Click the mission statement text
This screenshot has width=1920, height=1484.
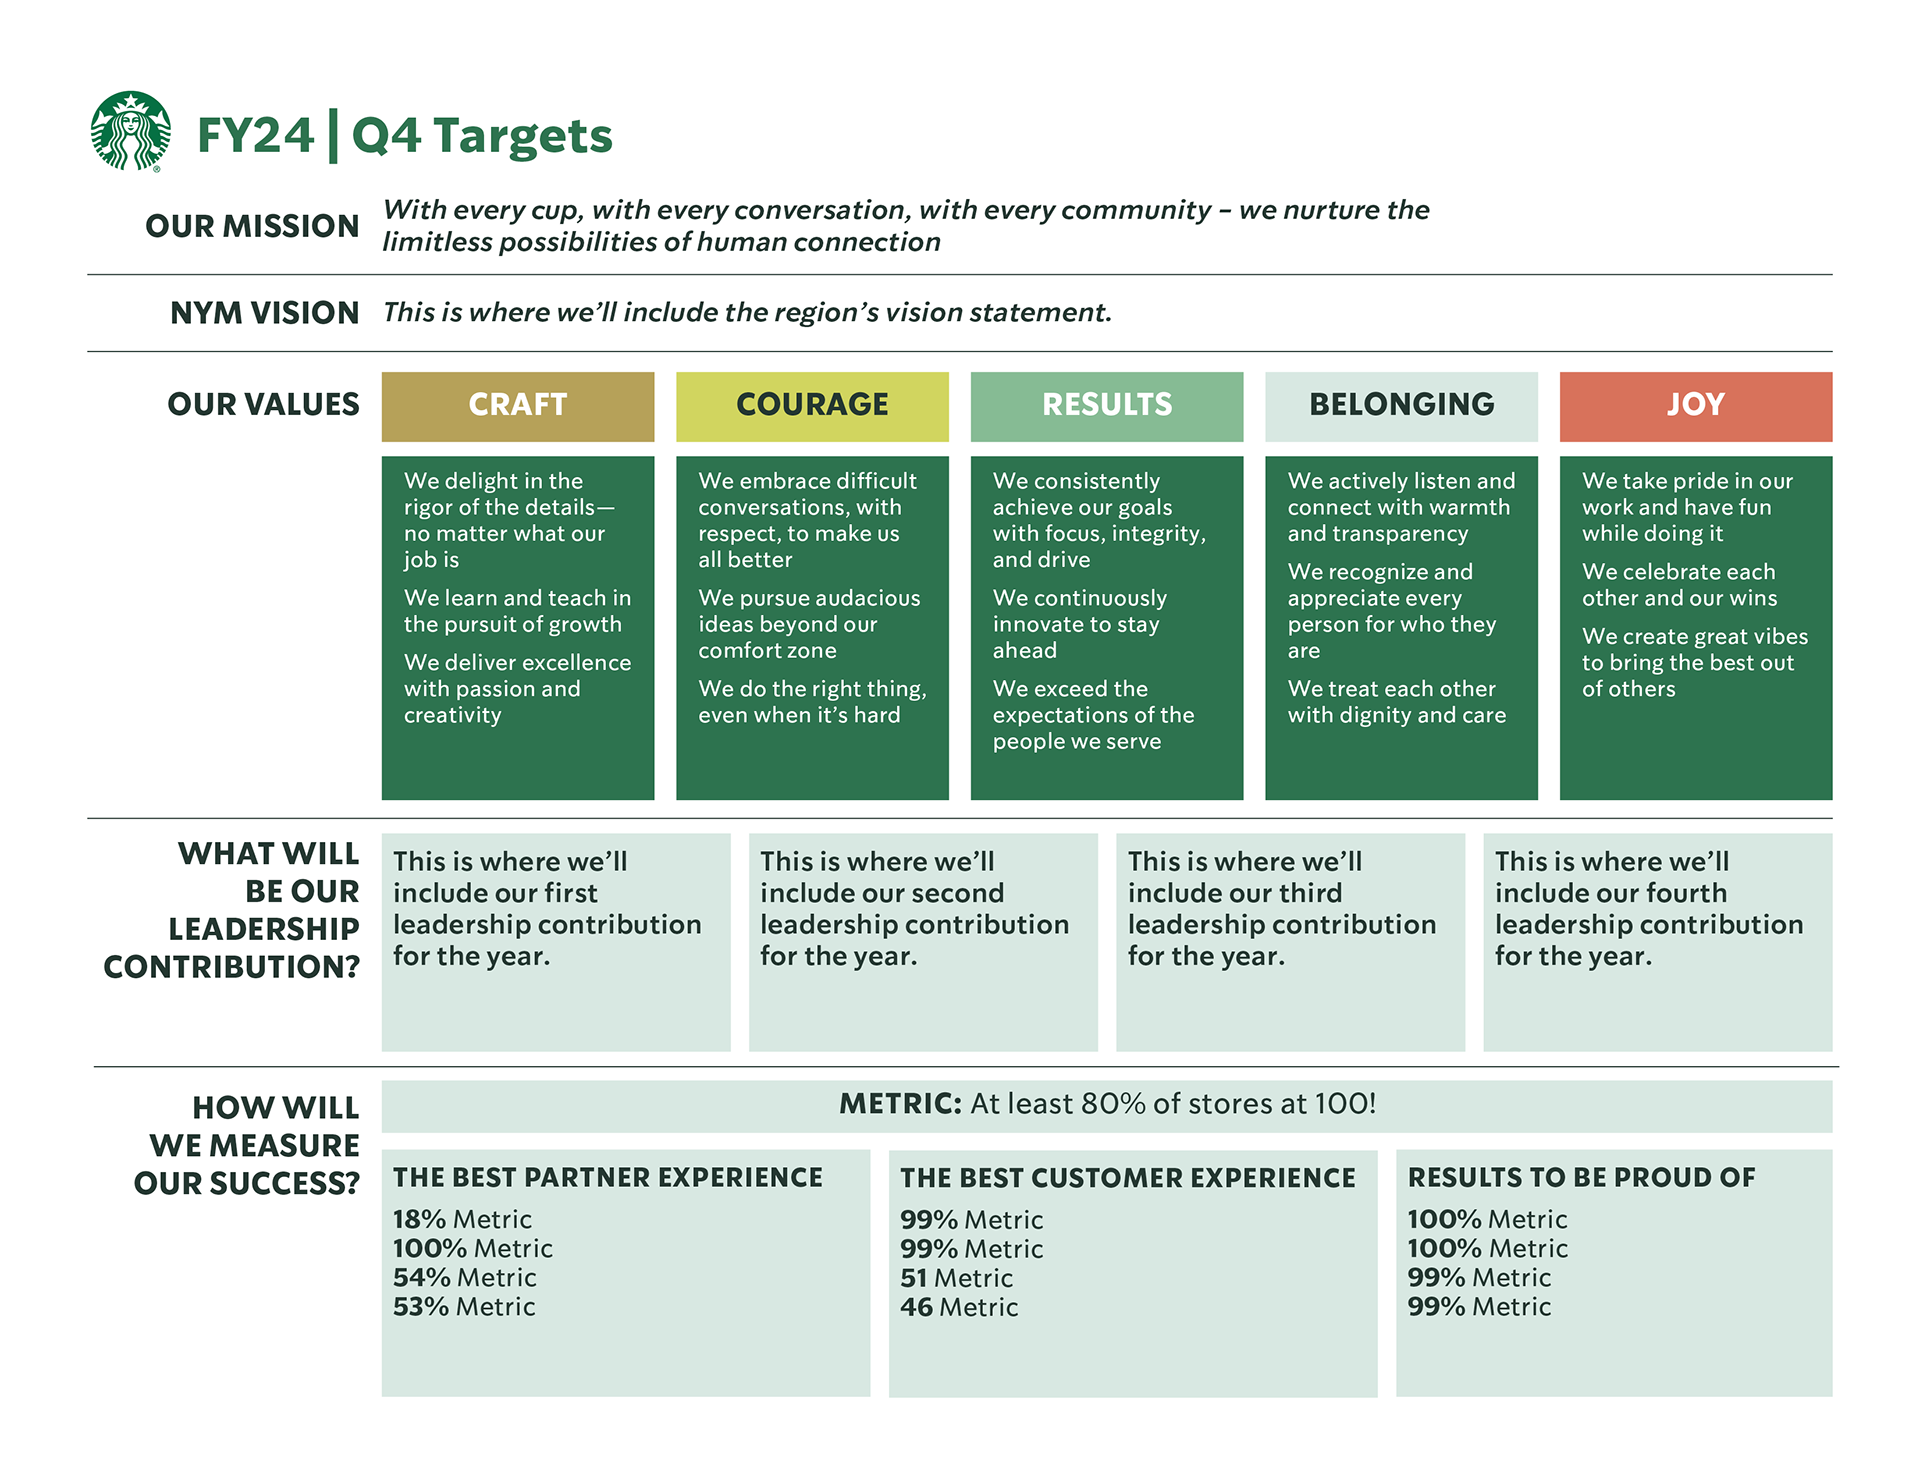(905, 226)
